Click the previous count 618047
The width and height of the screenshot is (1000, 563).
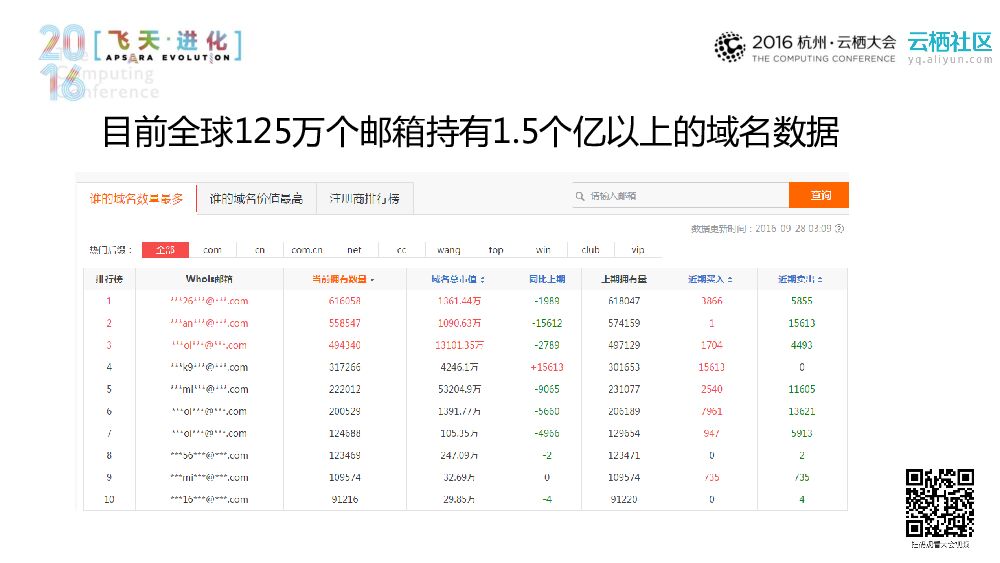click(624, 301)
